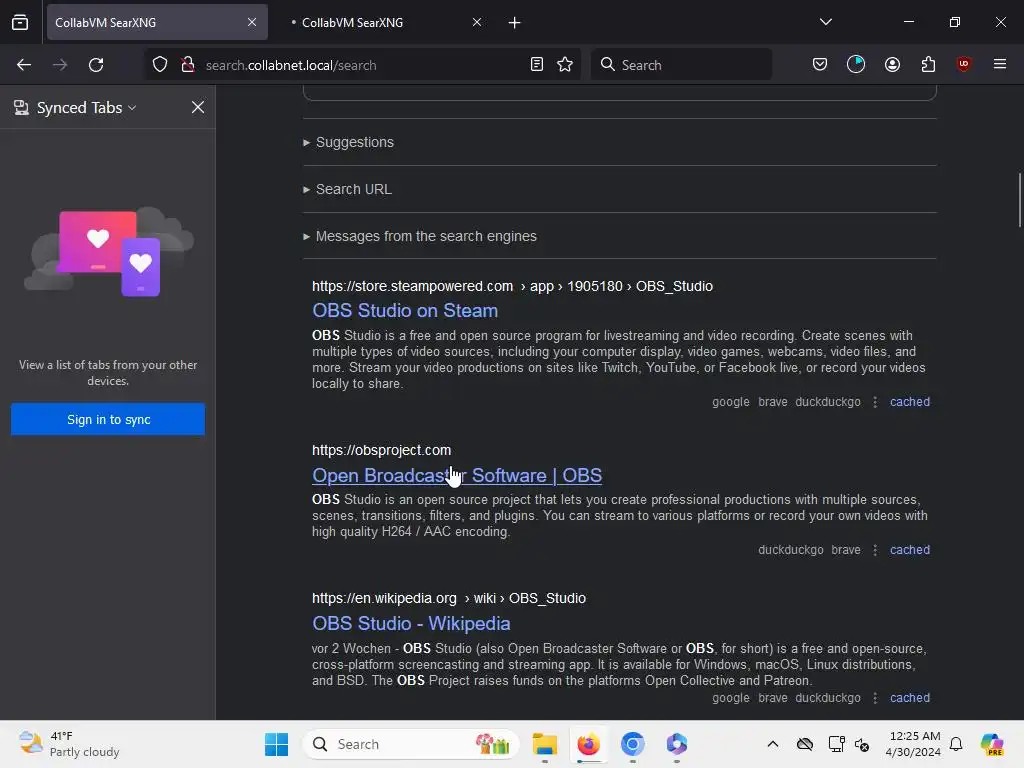Screen dimensions: 1024x768
Task: Open Copilot app next to Chromium
Action: coord(677,744)
